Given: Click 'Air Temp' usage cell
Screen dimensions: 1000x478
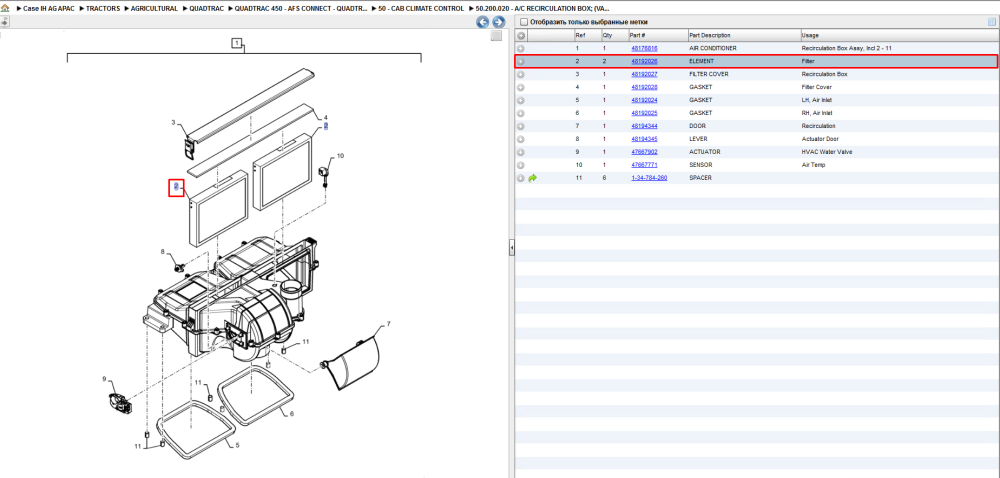Looking at the screenshot, I should 812,165.
